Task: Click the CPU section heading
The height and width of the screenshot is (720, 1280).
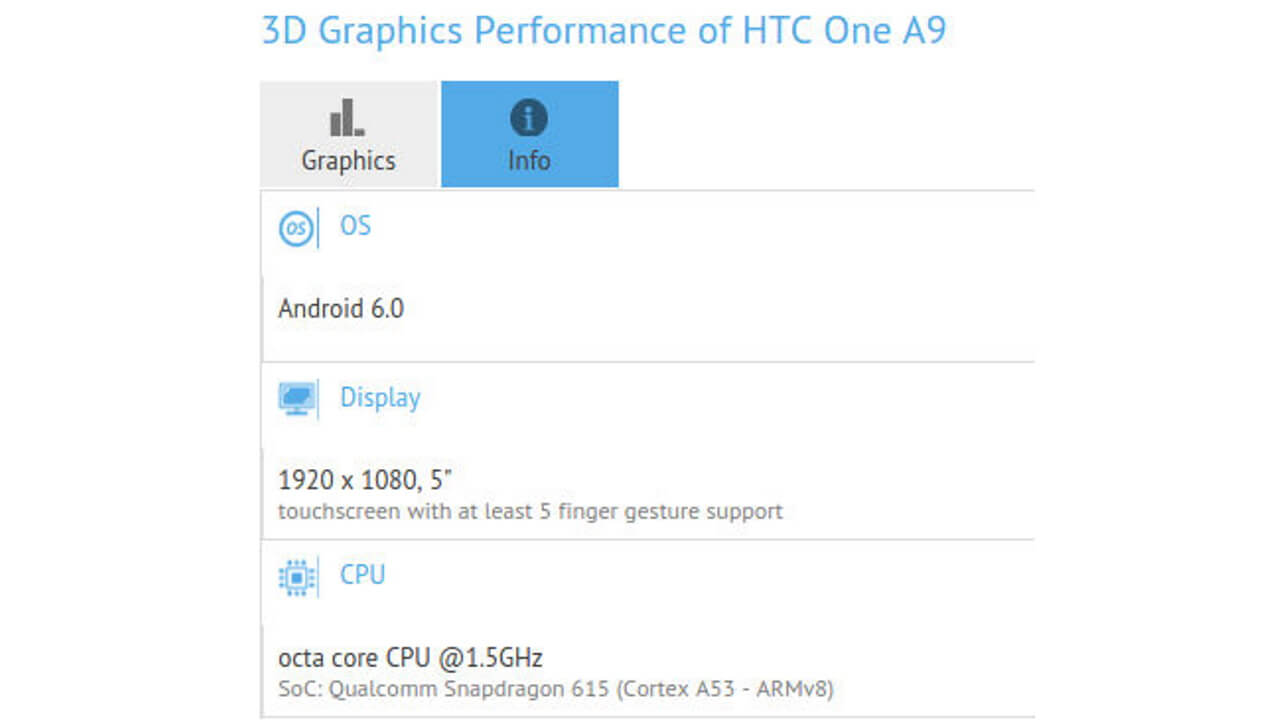Action: pyautogui.click(x=363, y=575)
